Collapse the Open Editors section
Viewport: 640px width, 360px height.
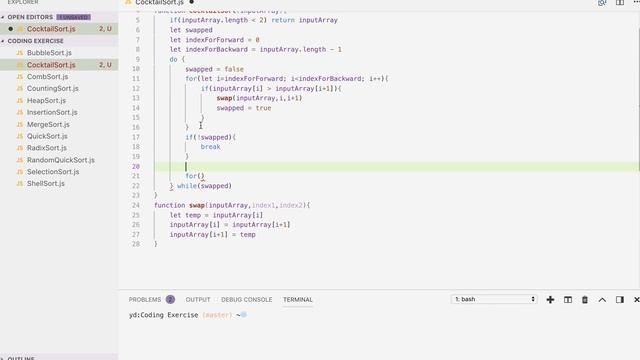pyautogui.click(x=30, y=17)
